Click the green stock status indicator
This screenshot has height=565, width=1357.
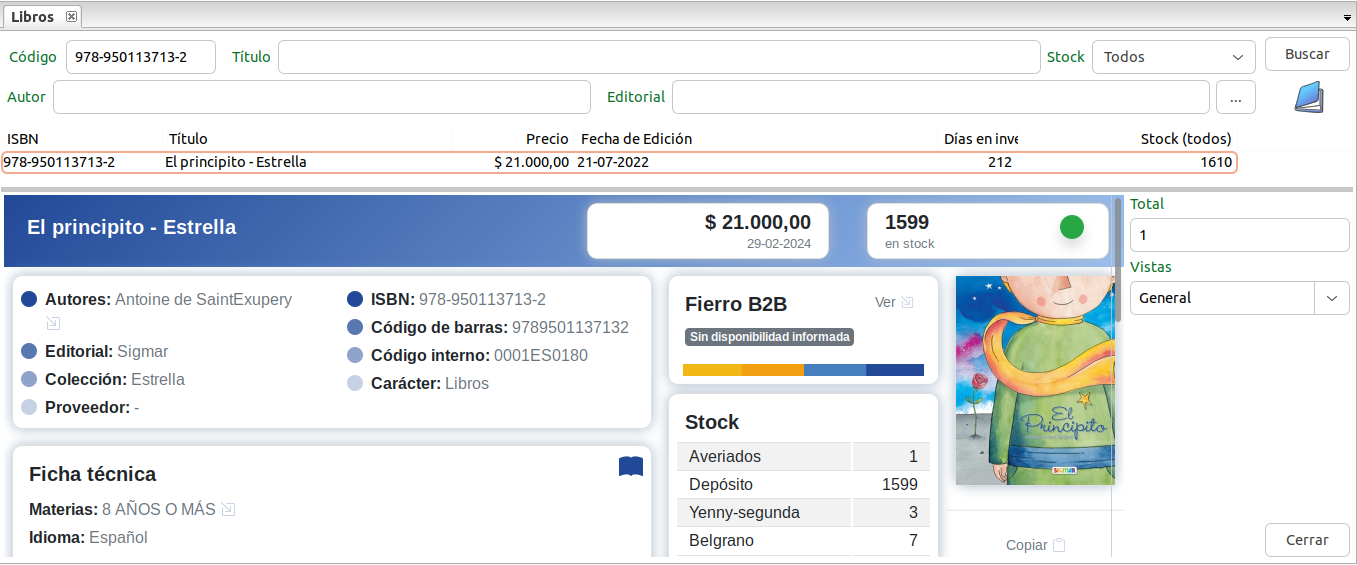pos(1071,227)
